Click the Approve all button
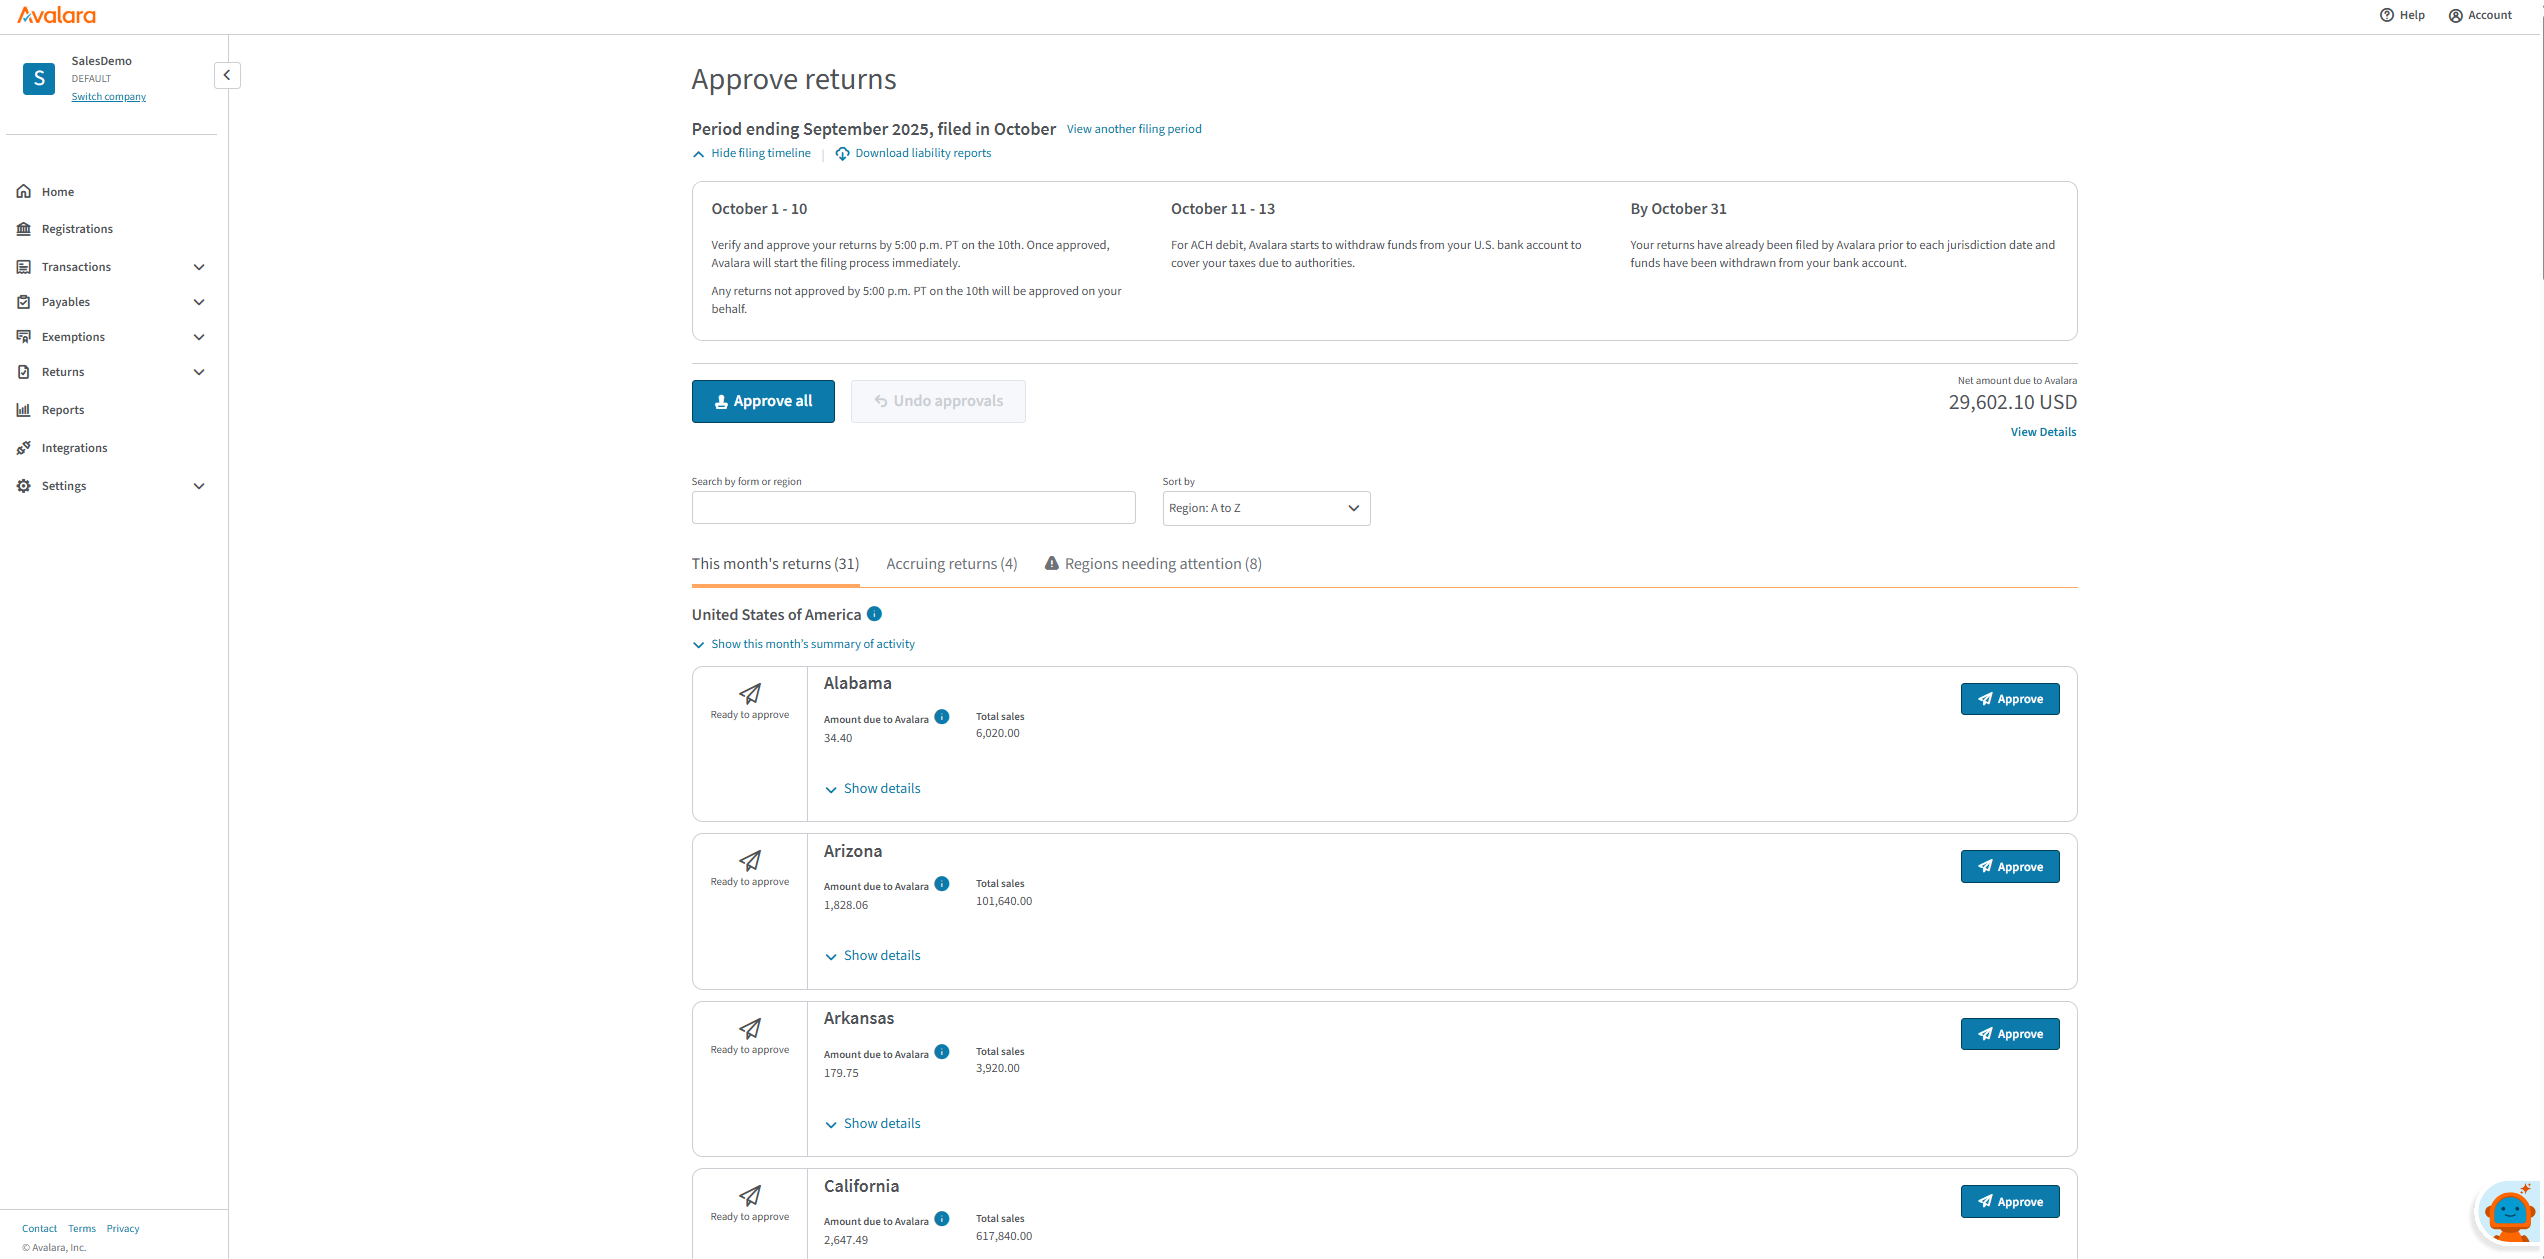Image resolution: width=2544 pixels, height=1259 pixels. pyautogui.click(x=763, y=401)
